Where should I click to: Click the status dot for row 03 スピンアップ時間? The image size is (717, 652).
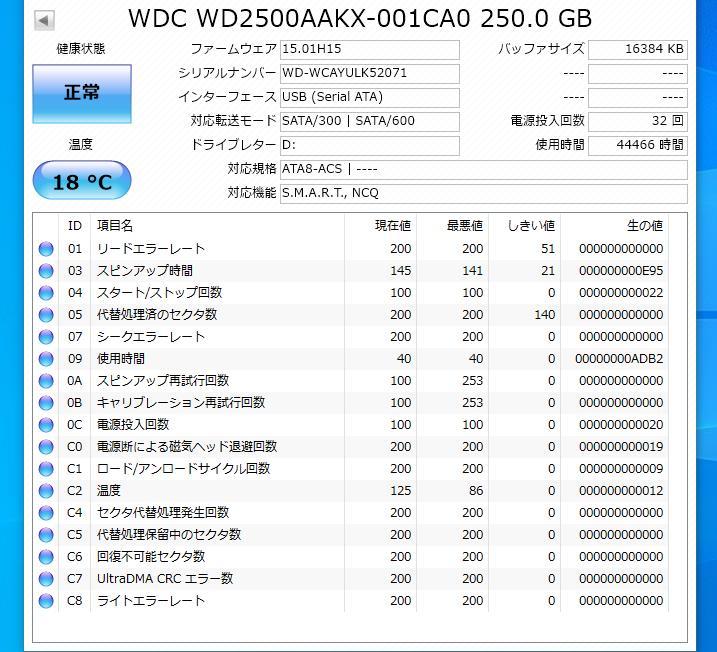[46, 271]
